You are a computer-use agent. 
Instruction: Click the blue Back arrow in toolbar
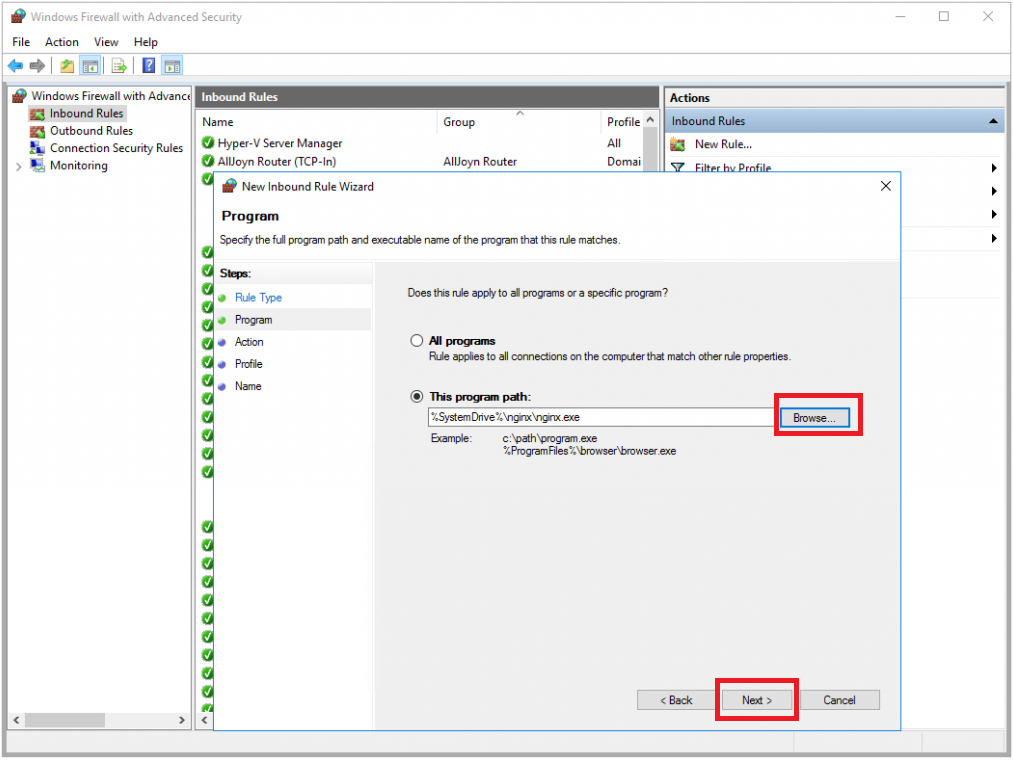click(x=15, y=65)
